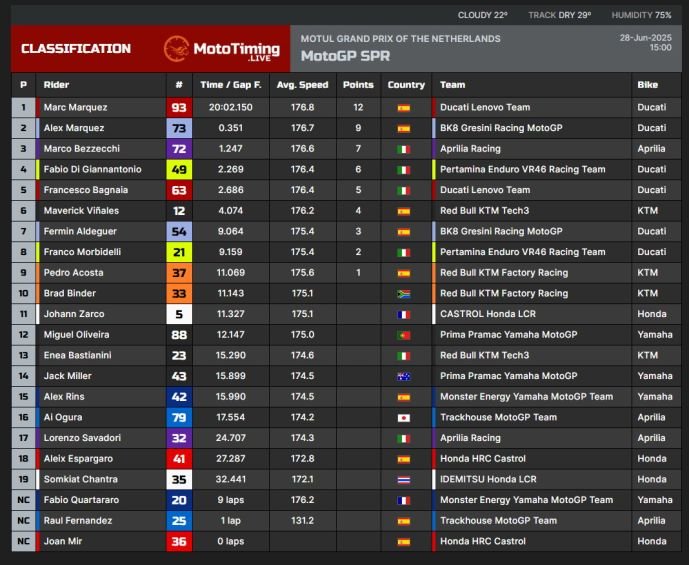Screen dimensions: 689x565
Task: Click rider name Fermin Aldeguer
Action: [80, 232]
